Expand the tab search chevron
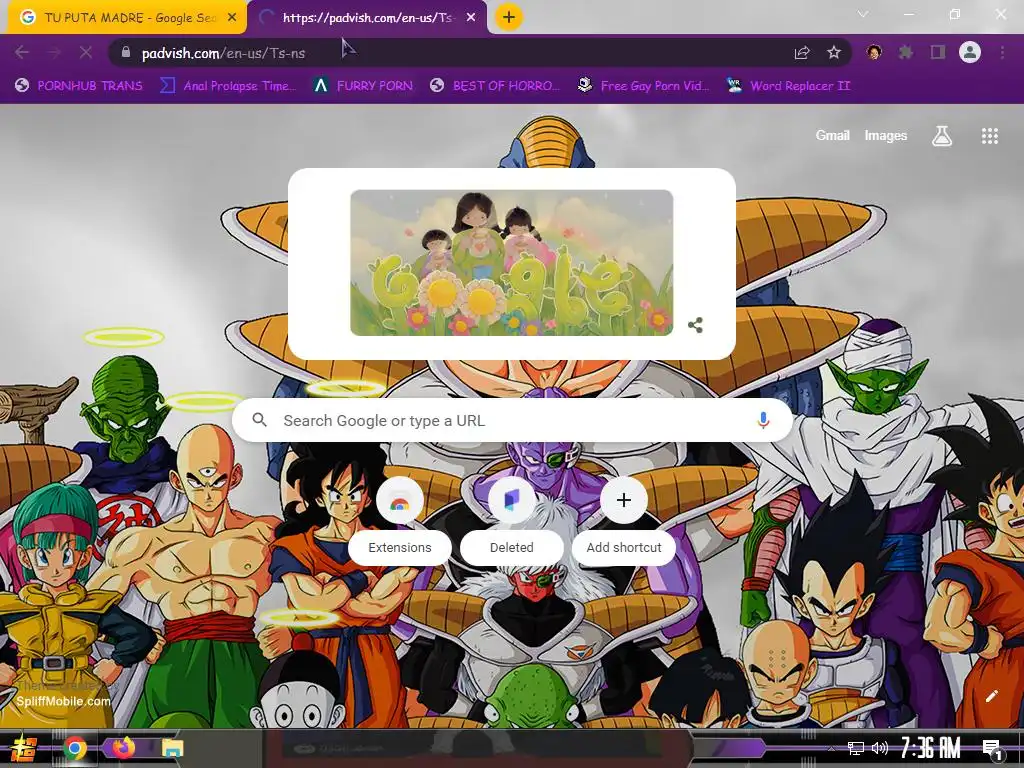1024x768 pixels. (863, 14)
